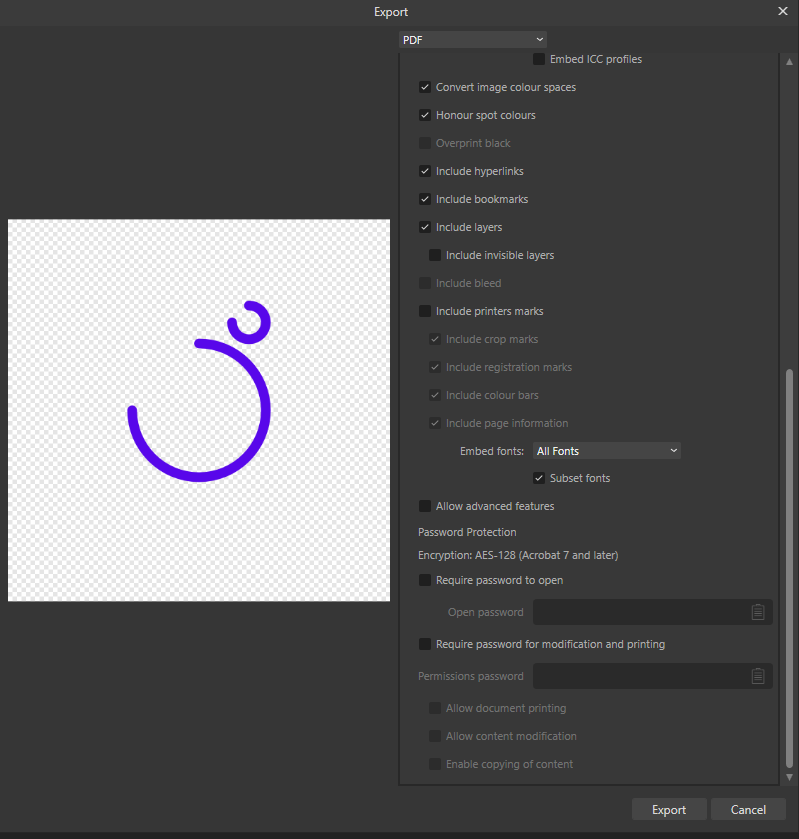
Task: Close the Export dialog
Action: coord(782,11)
